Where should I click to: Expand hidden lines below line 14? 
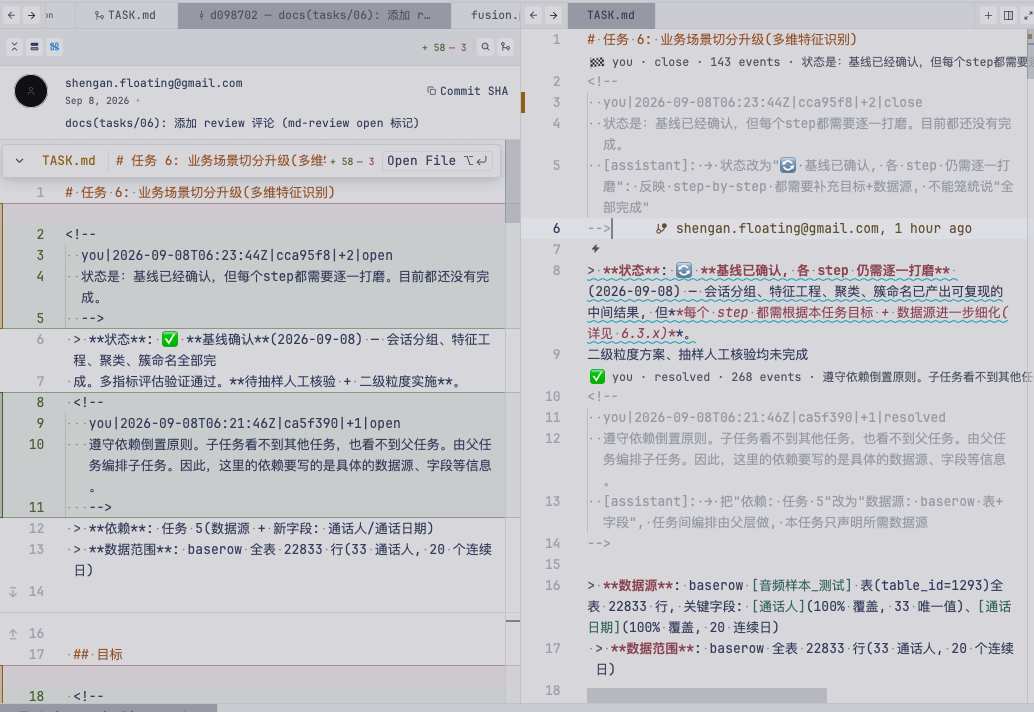click(x=13, y=592)
